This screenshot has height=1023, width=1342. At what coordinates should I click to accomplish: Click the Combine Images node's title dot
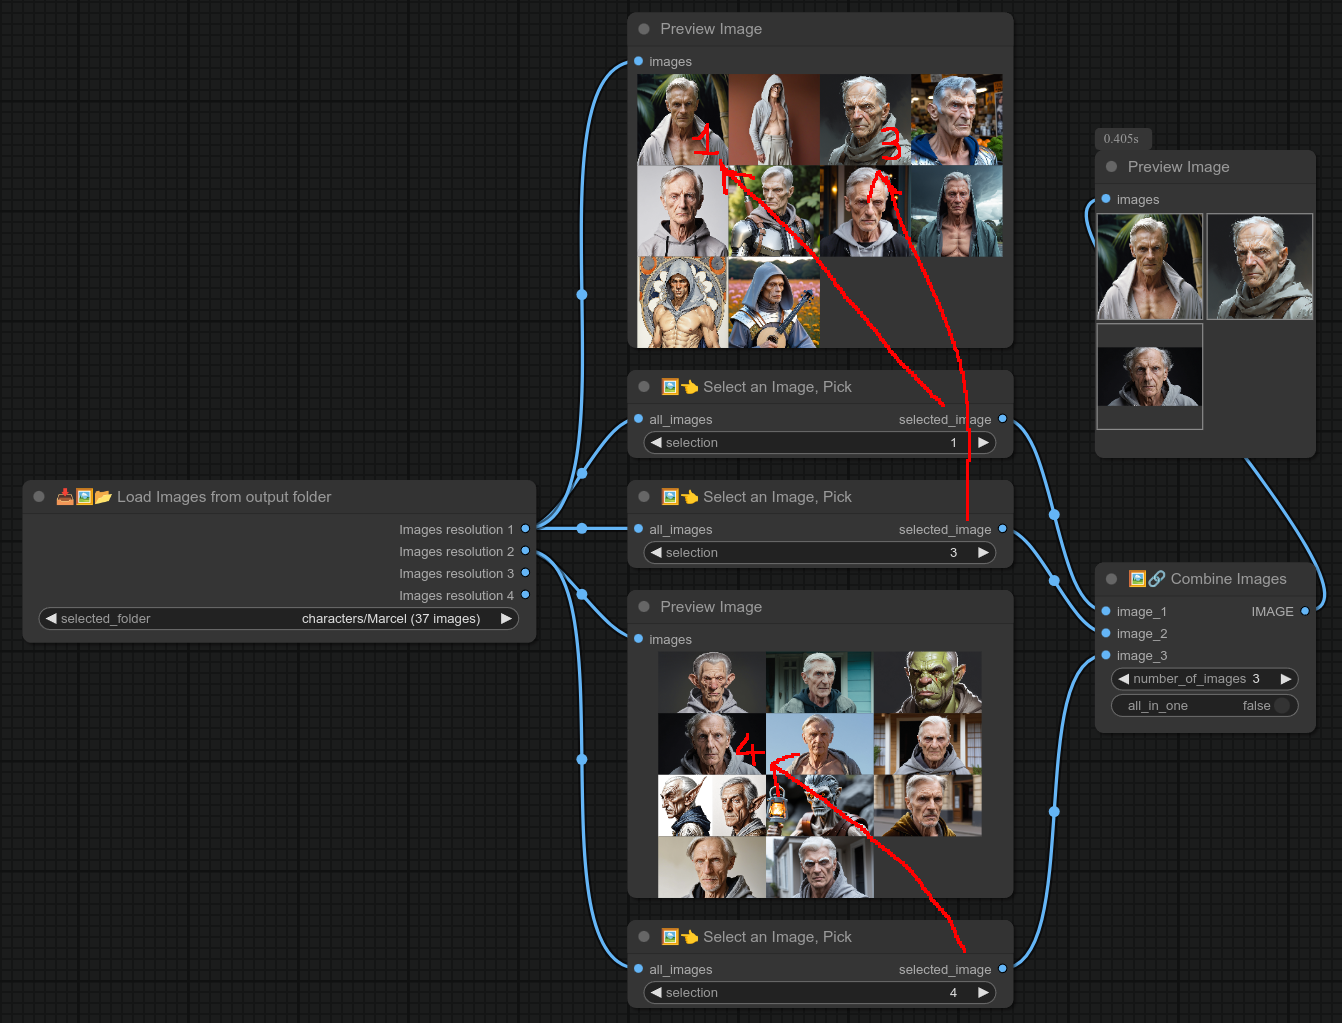pos(1111,579)
